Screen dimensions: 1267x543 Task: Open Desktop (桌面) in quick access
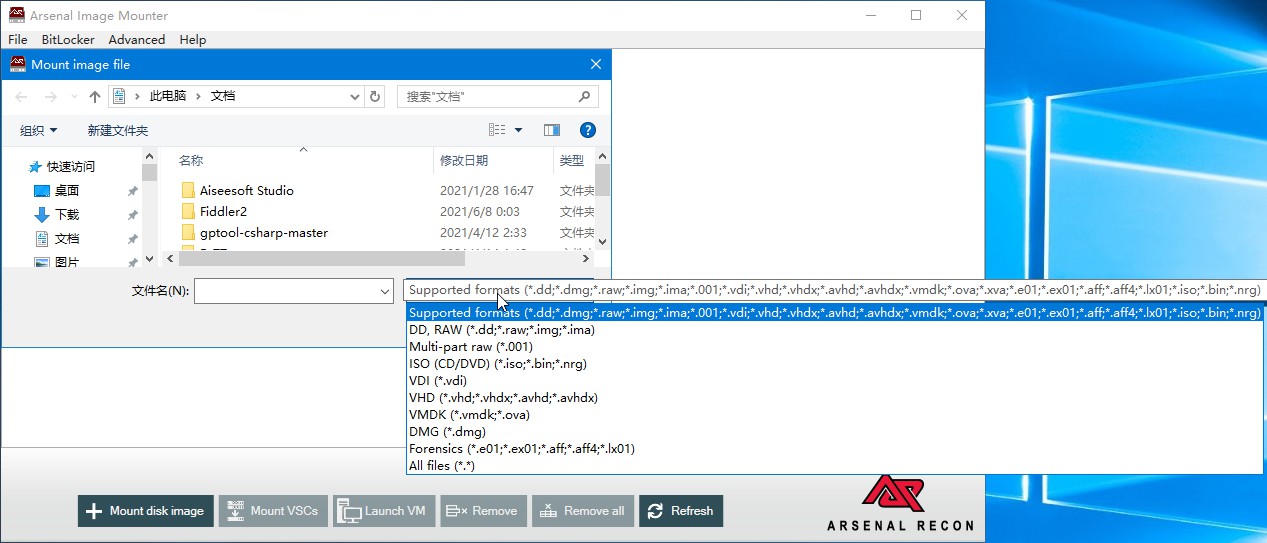pyautogui.click(x=67, y=190)
